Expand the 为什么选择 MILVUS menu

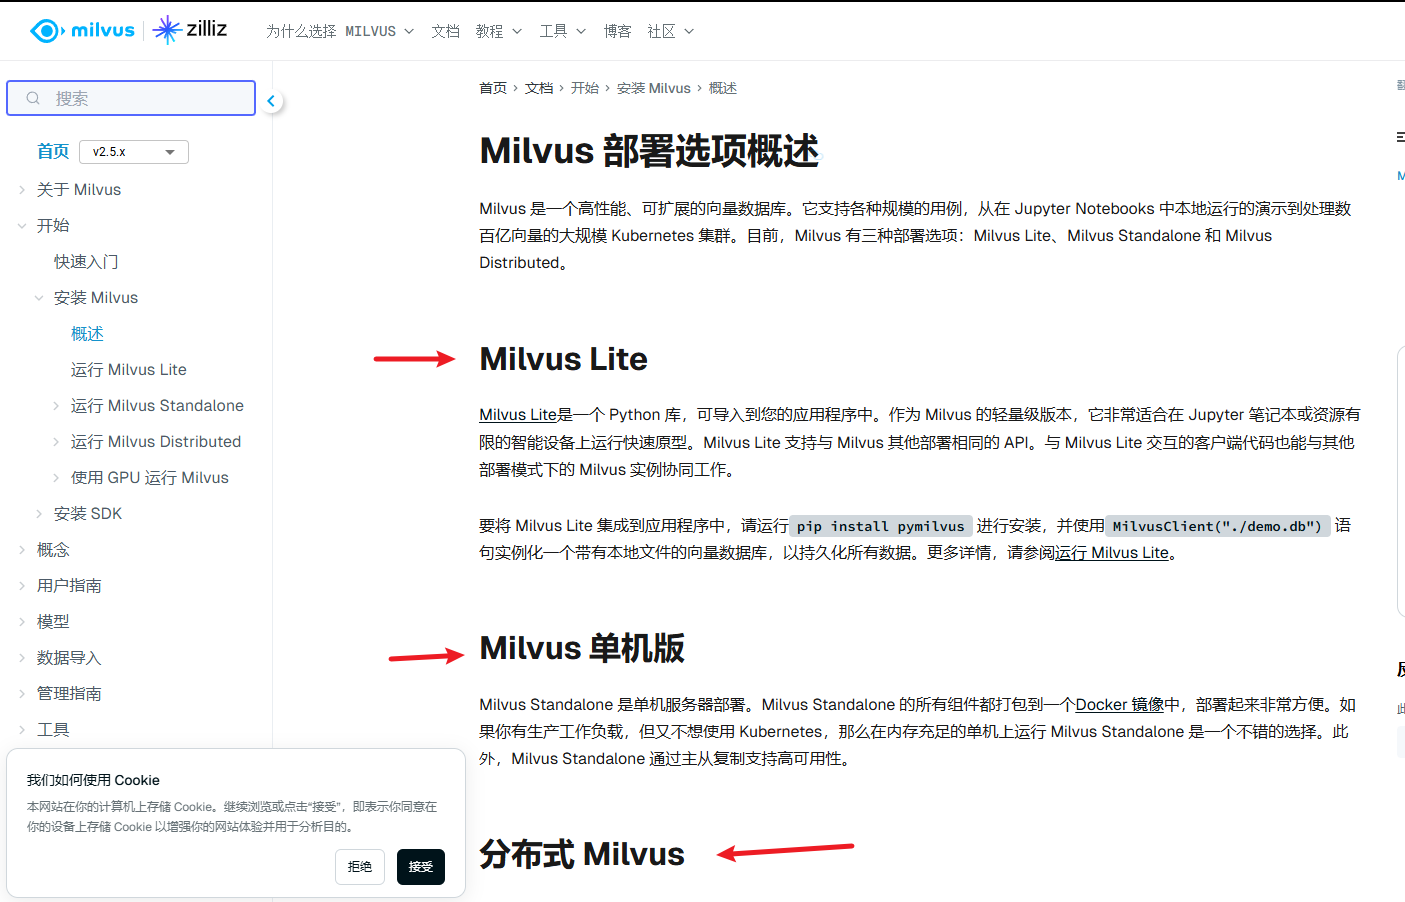click(x=340, y=32)
